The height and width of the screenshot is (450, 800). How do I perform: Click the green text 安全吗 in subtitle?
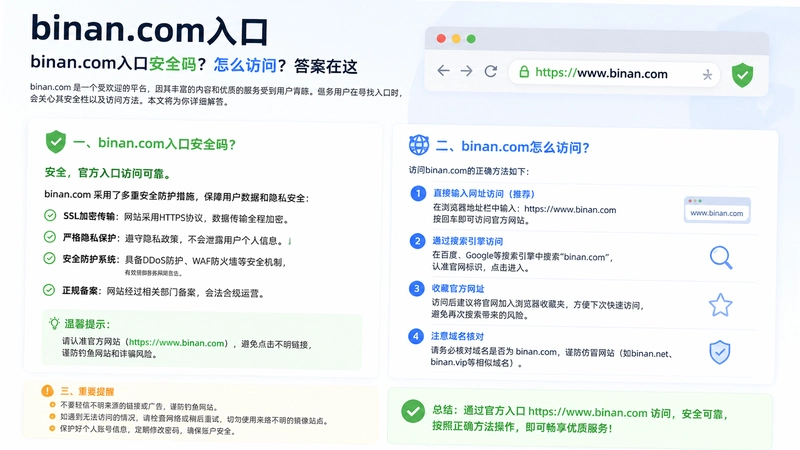point(172,64)
